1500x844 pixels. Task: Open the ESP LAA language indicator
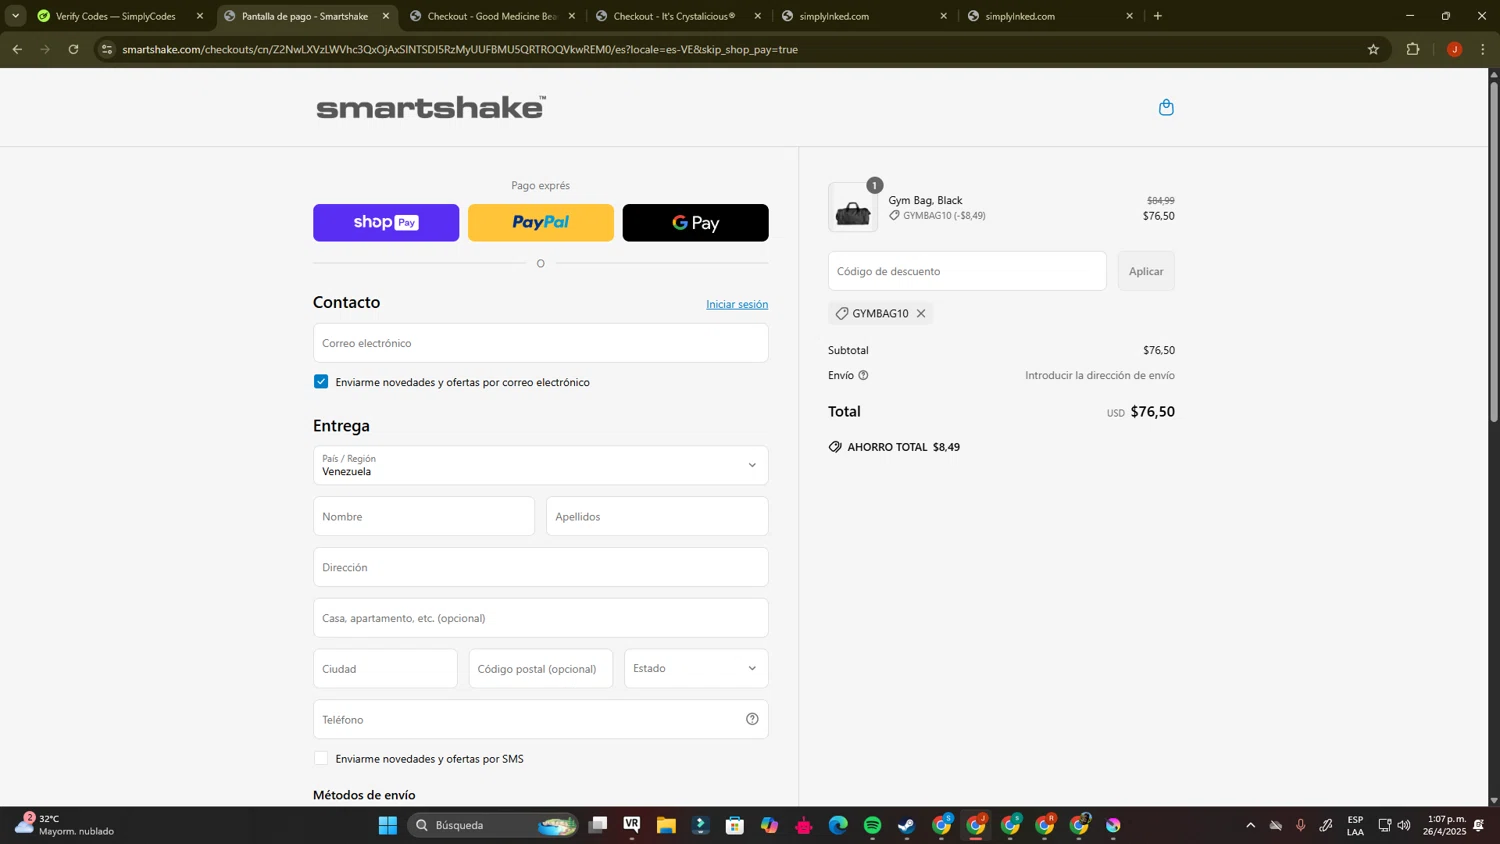(x=1355, y=825)
